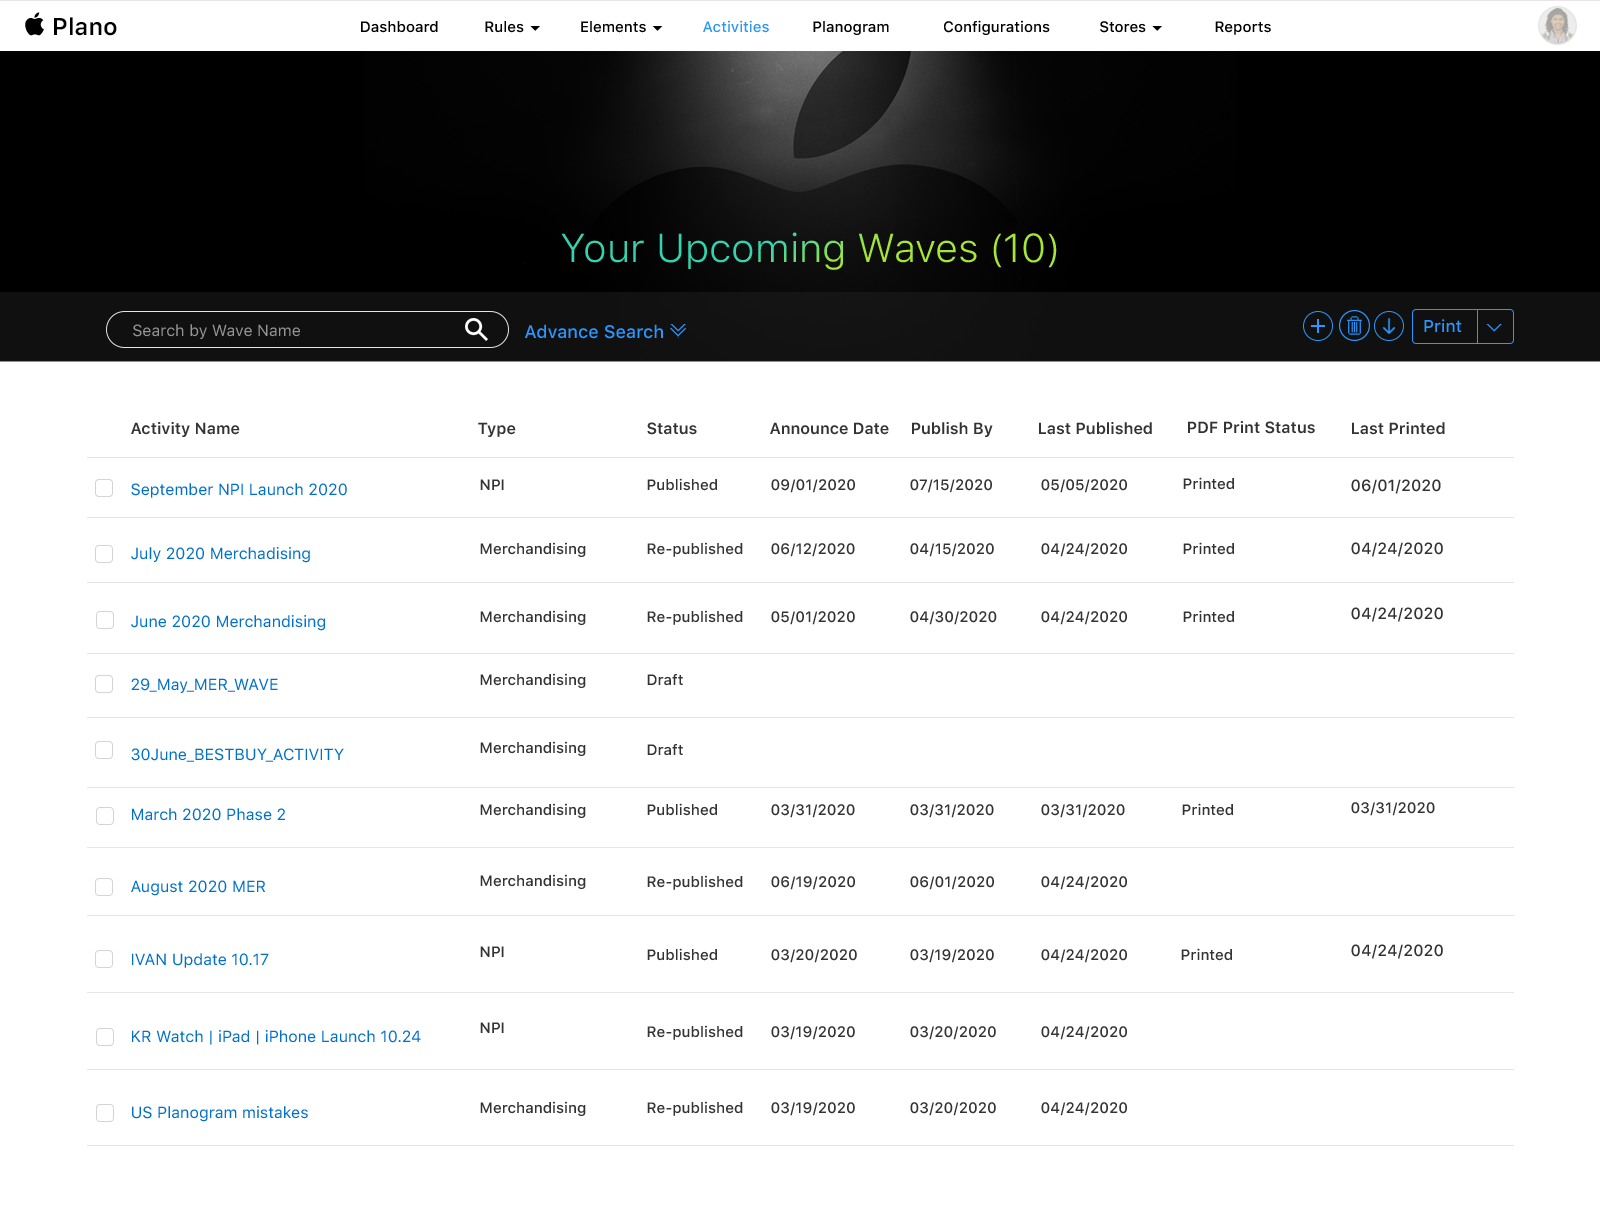Check the 29_May_MER_WAVE row
Viewport: 1600px width, 1205px height.
click(x=104, y=684)
